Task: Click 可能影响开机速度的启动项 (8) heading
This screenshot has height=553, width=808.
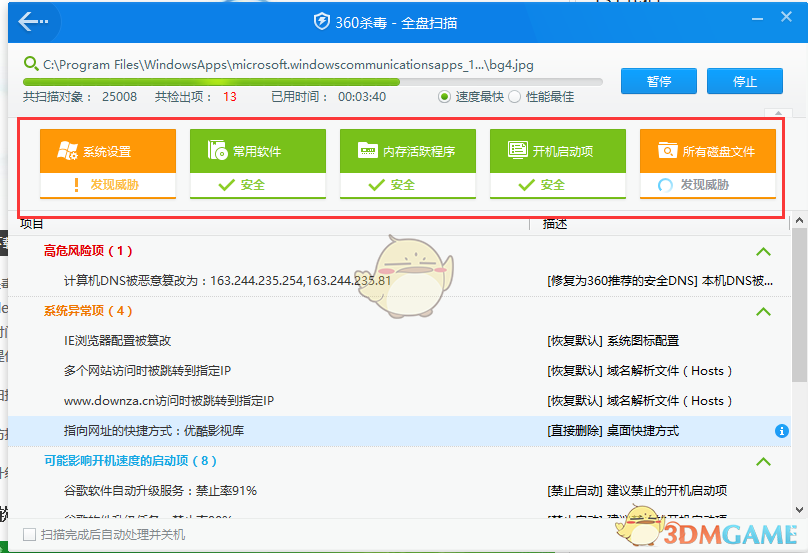Action: tap(130, 461)
